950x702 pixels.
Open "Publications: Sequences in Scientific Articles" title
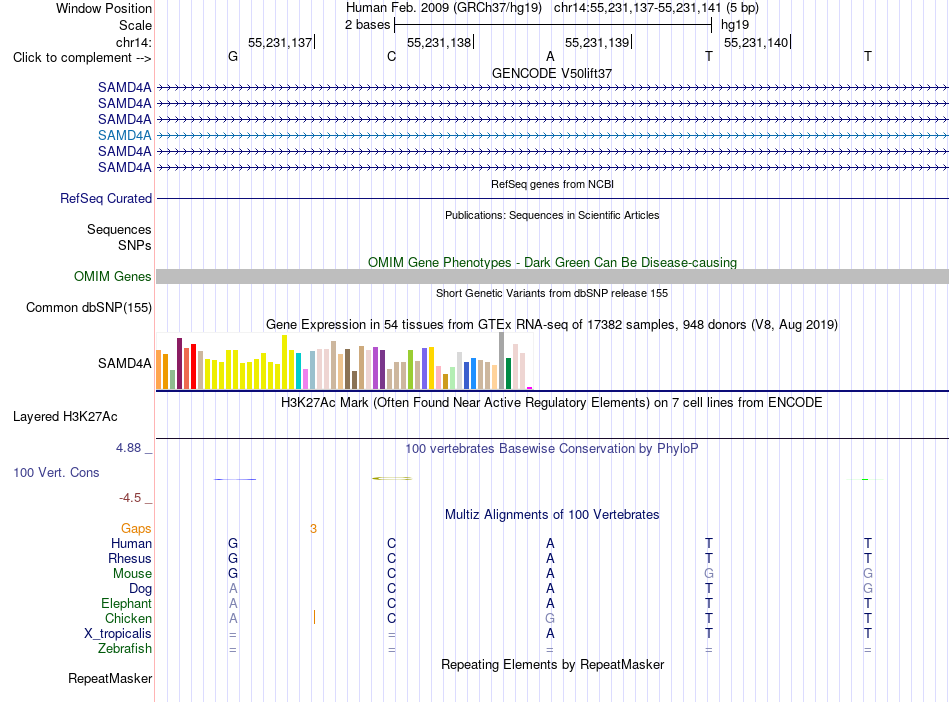[552, 215]
